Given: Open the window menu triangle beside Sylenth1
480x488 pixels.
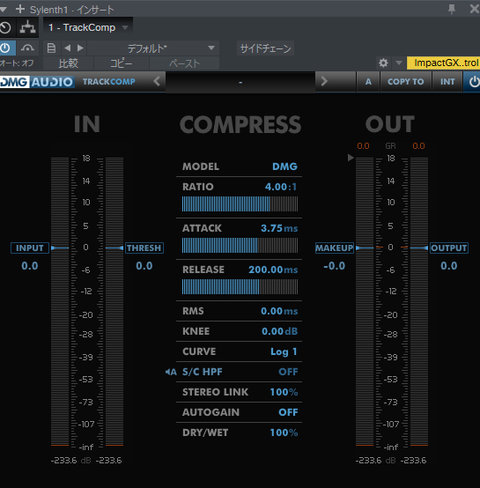Looking at the screenshot, I should click(x=3, y=9).
